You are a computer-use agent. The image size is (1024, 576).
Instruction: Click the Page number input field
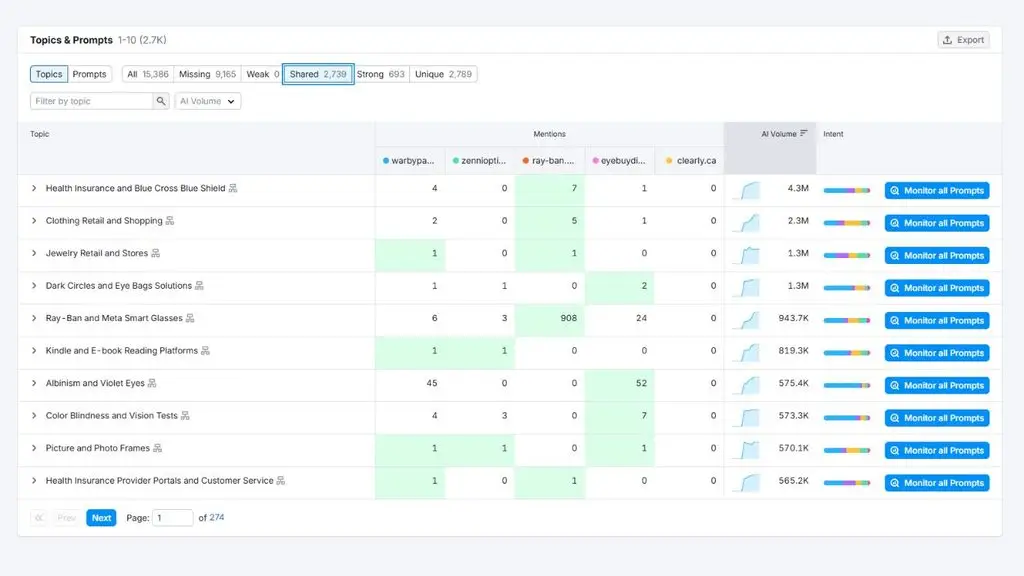tap(172, 518)
